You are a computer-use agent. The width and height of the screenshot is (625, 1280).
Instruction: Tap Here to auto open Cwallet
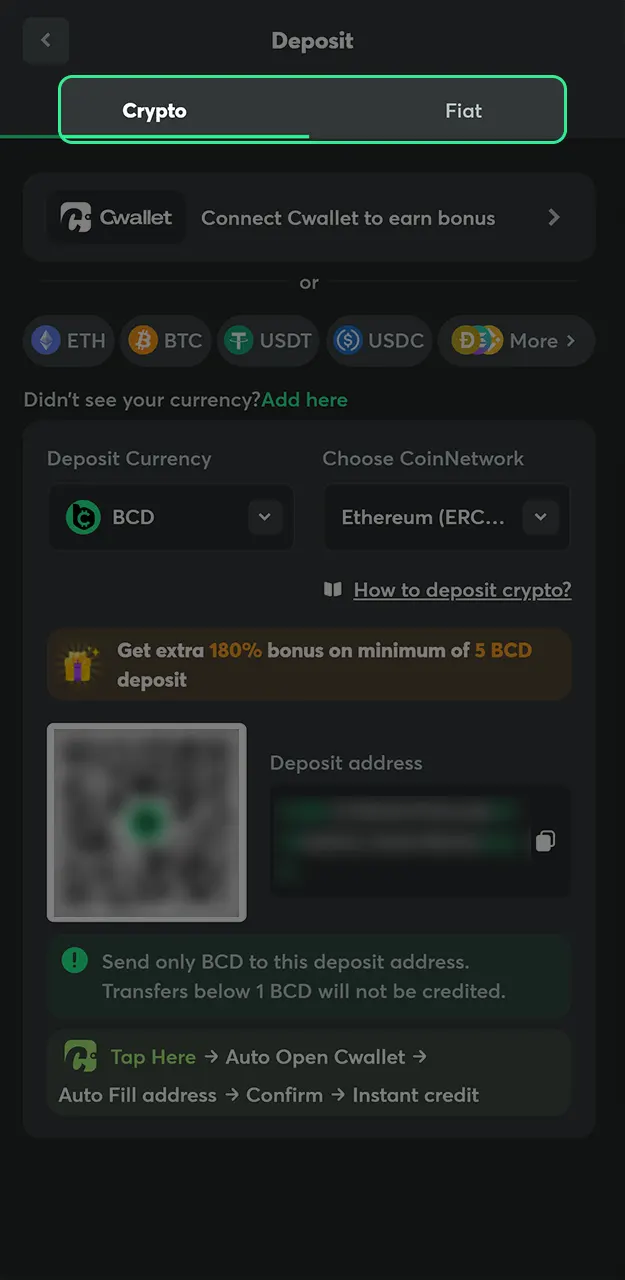tap(153, 1057)
